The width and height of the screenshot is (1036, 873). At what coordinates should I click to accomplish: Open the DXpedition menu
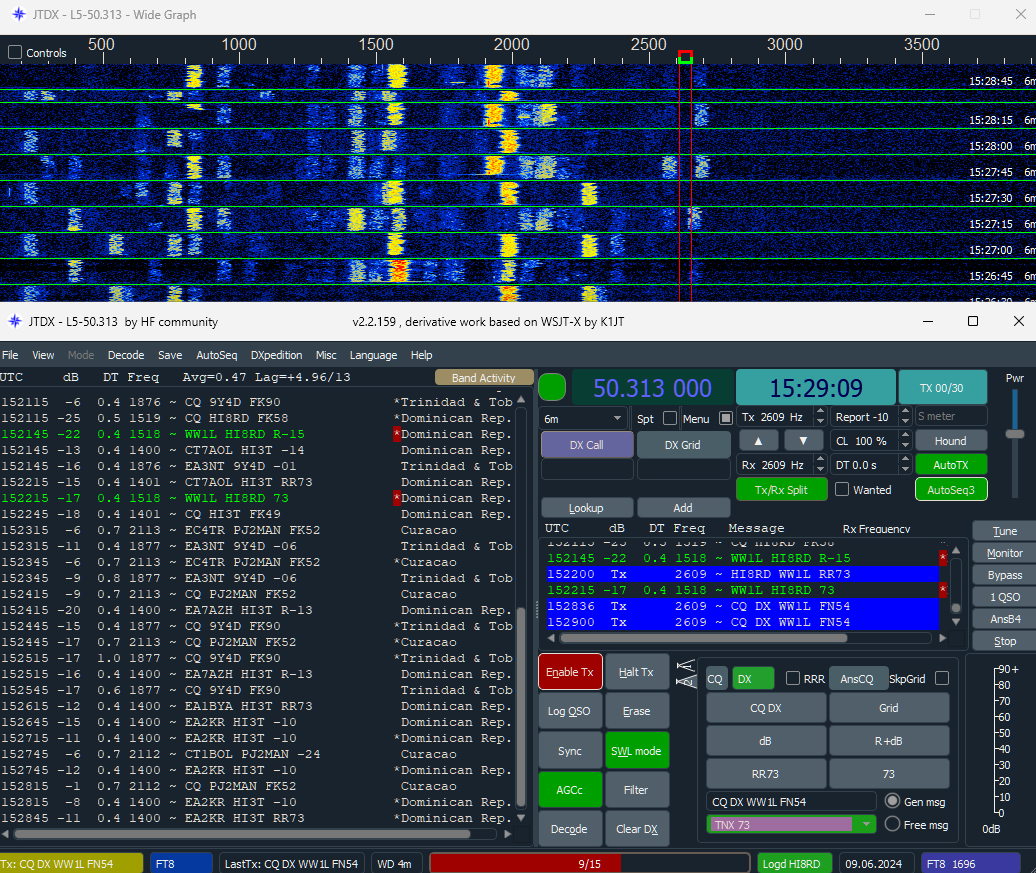[276, 355]
